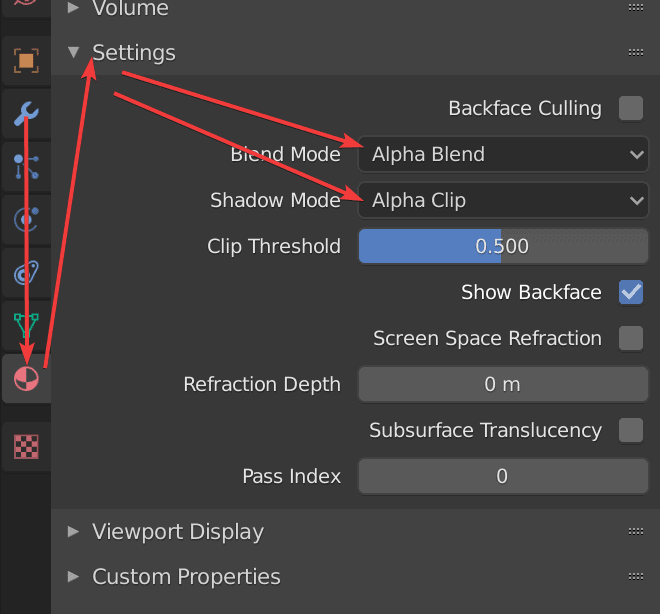
Task: Open the Object Data mesh tab
Action: pos(25,324)
